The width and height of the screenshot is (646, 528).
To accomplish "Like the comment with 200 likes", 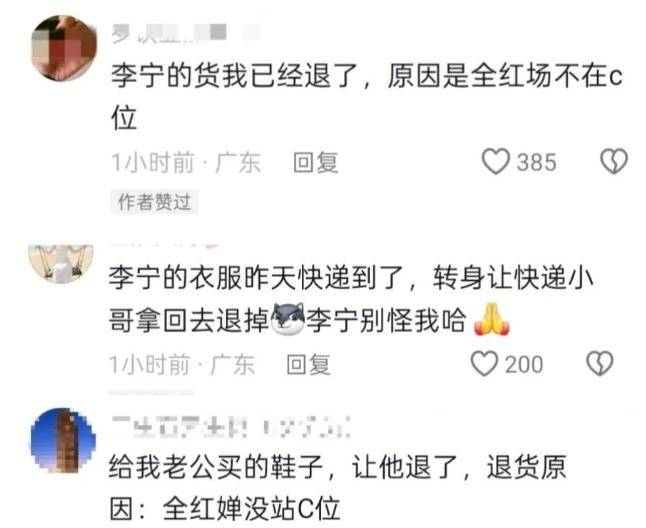I will 484,363.
